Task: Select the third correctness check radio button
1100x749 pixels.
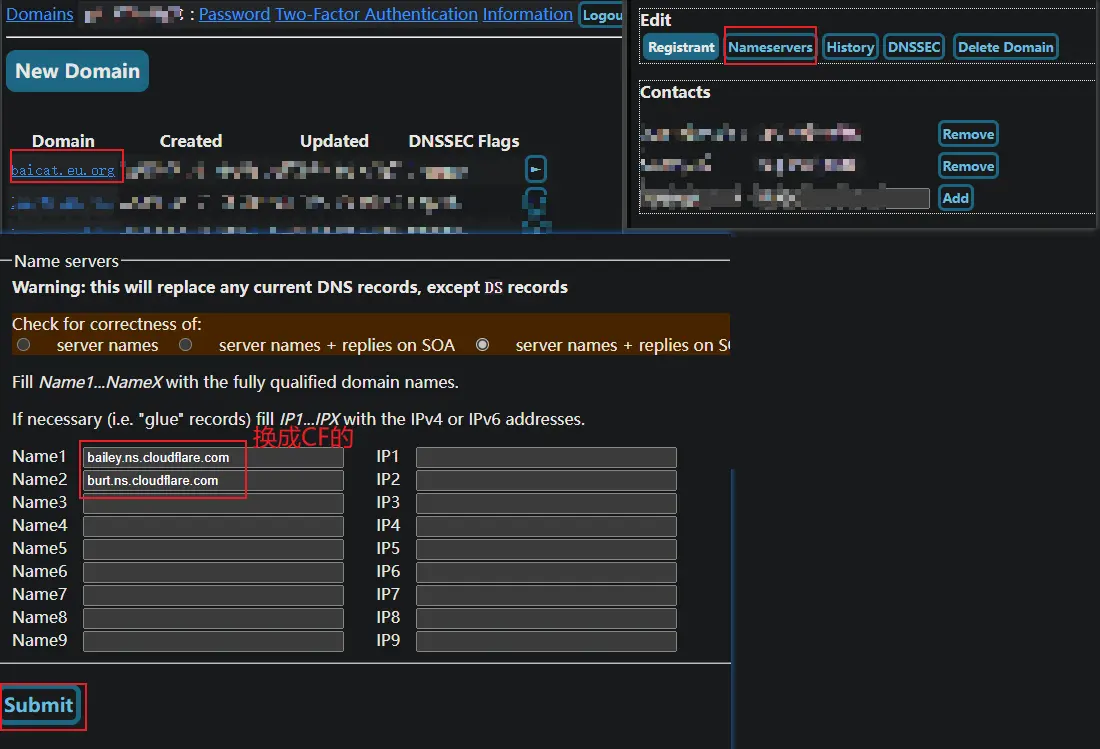Action: click(483, 345)
